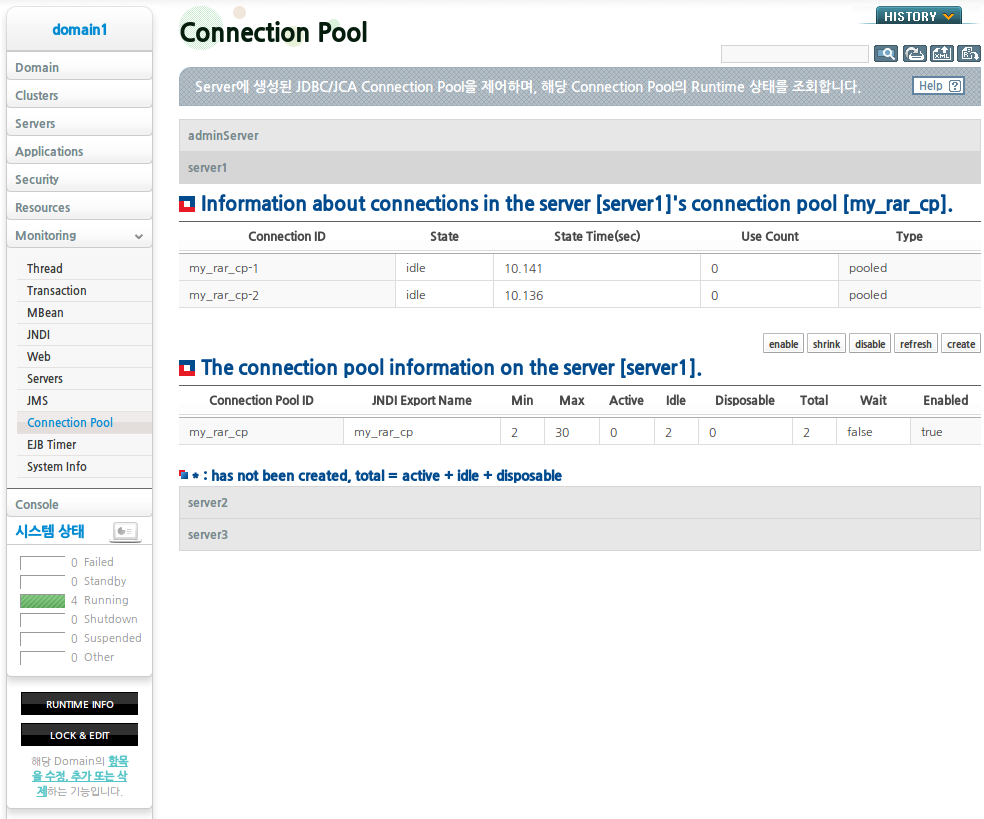The height and width of the screenshot is (819, 984).
Task: Click the green Running status bar
Action: pos(42,601)
